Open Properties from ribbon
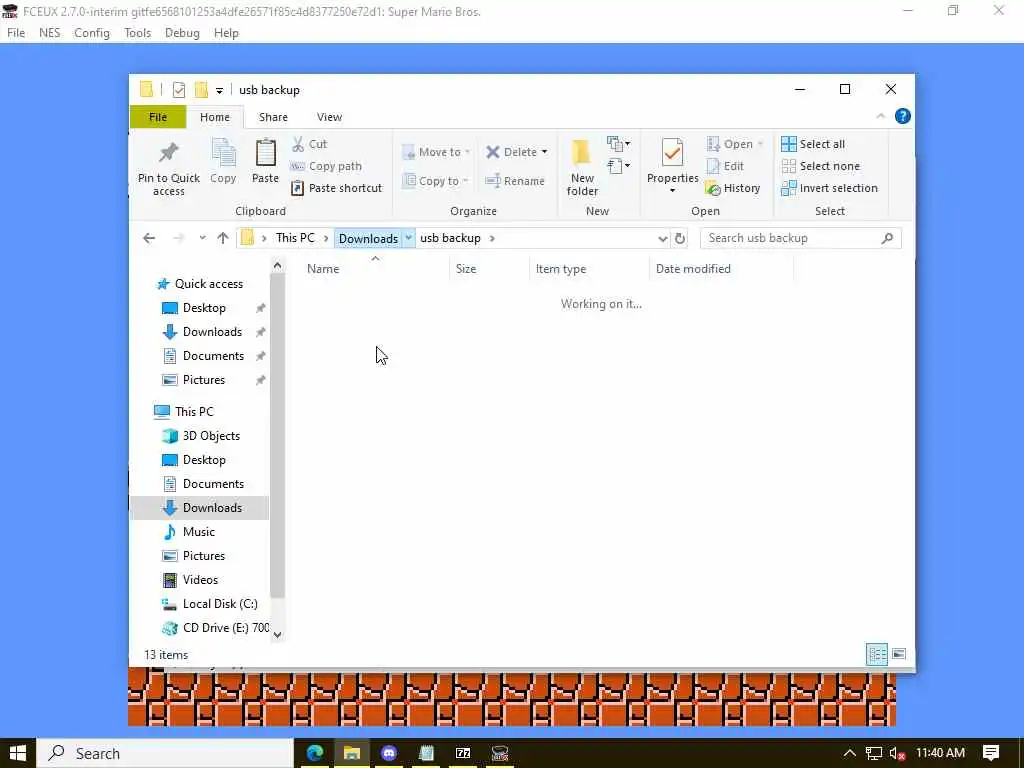This screenshot has height=768, width=1024. pos(673,166)
